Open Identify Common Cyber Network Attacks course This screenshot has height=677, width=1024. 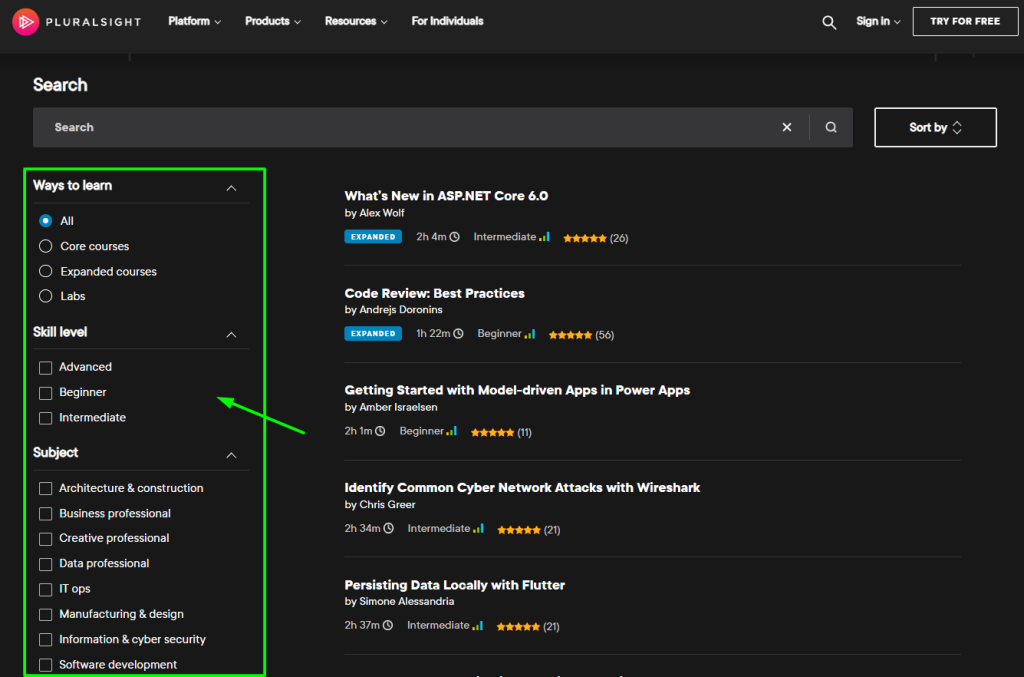tap(522, 488)
